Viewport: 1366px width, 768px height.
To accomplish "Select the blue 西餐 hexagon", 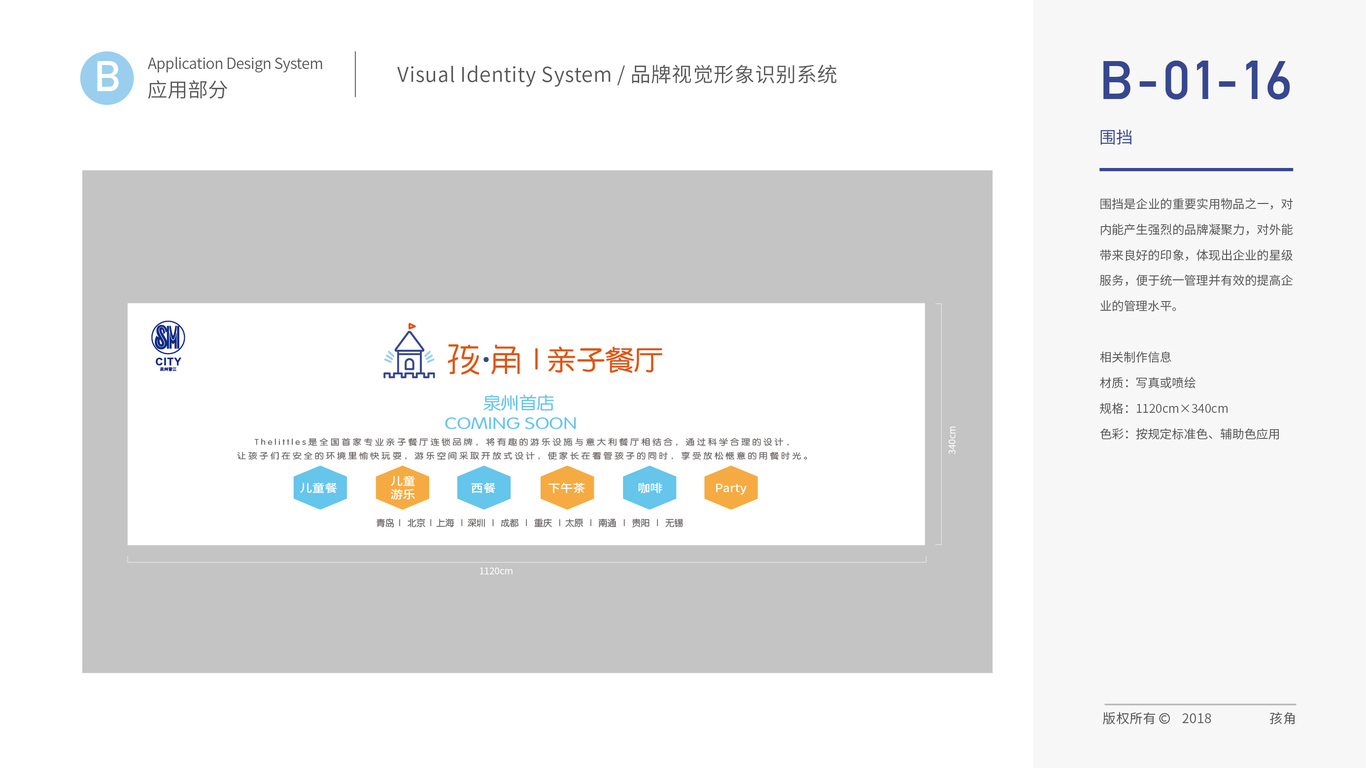I will (484, 488).
